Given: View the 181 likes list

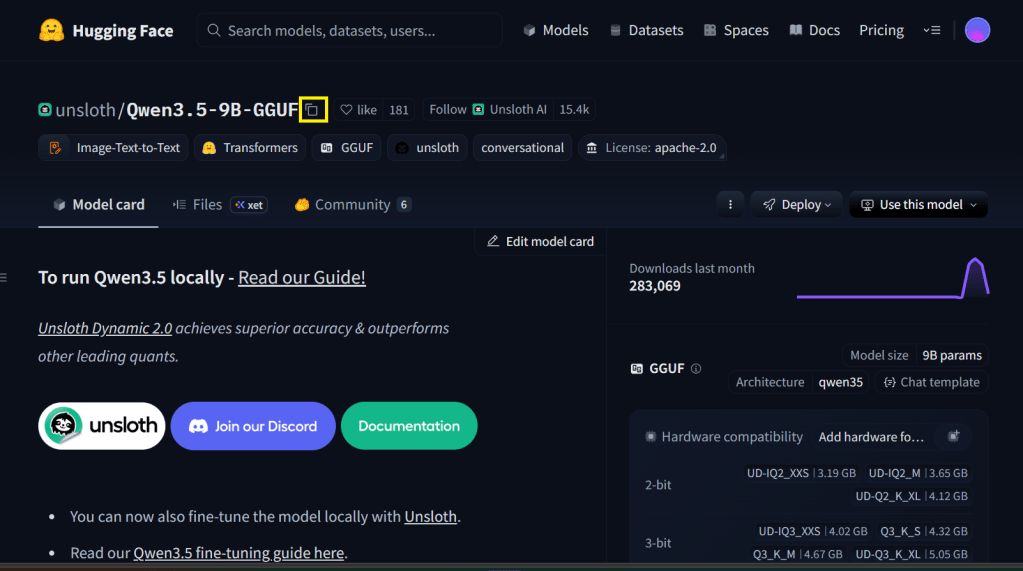Looking at the screenshot, I should point(399,110).
